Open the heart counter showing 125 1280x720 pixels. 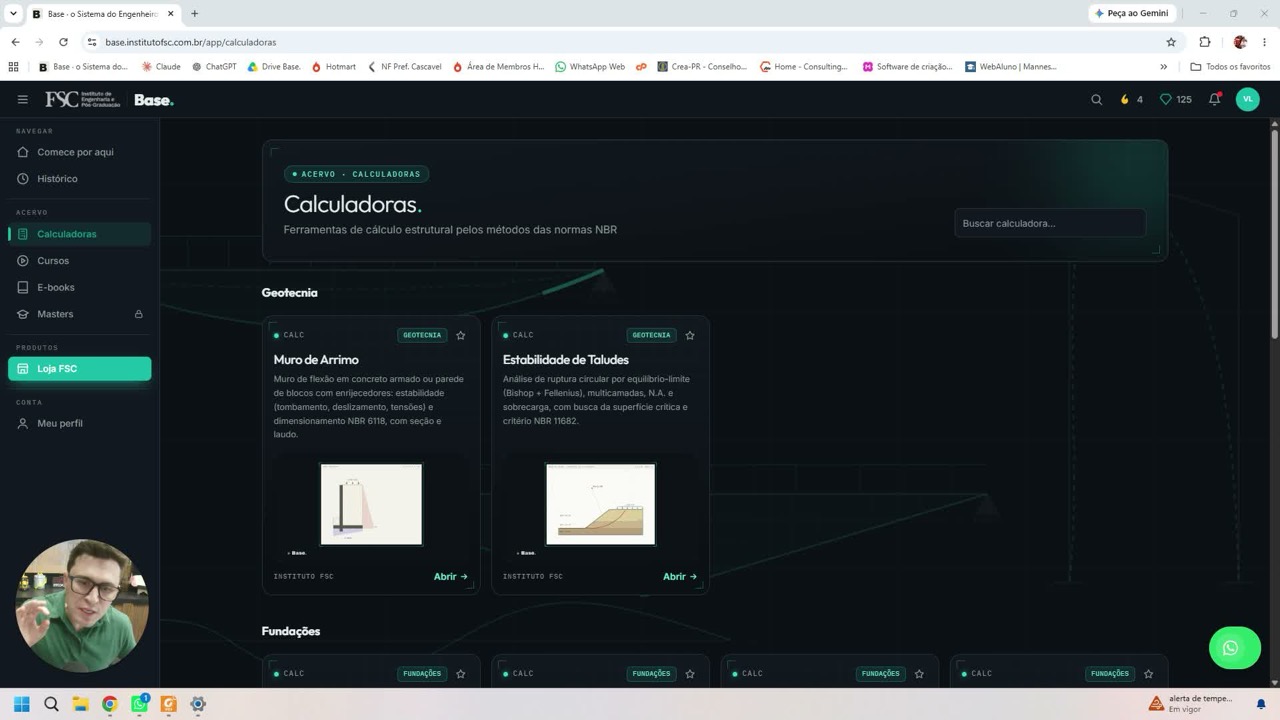[1175, 100]
